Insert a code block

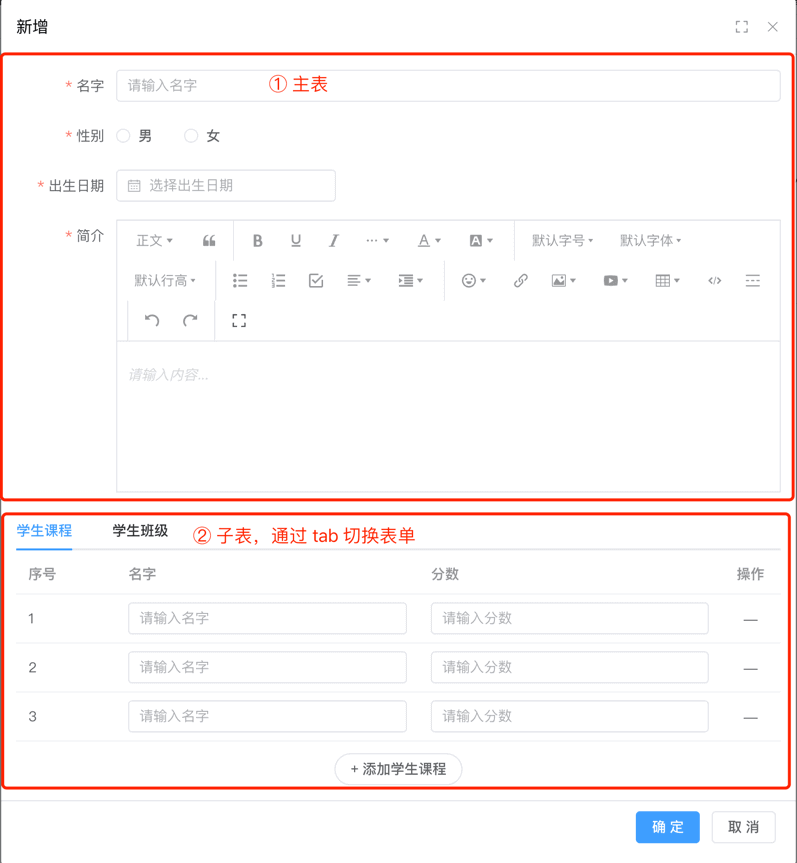714,281
